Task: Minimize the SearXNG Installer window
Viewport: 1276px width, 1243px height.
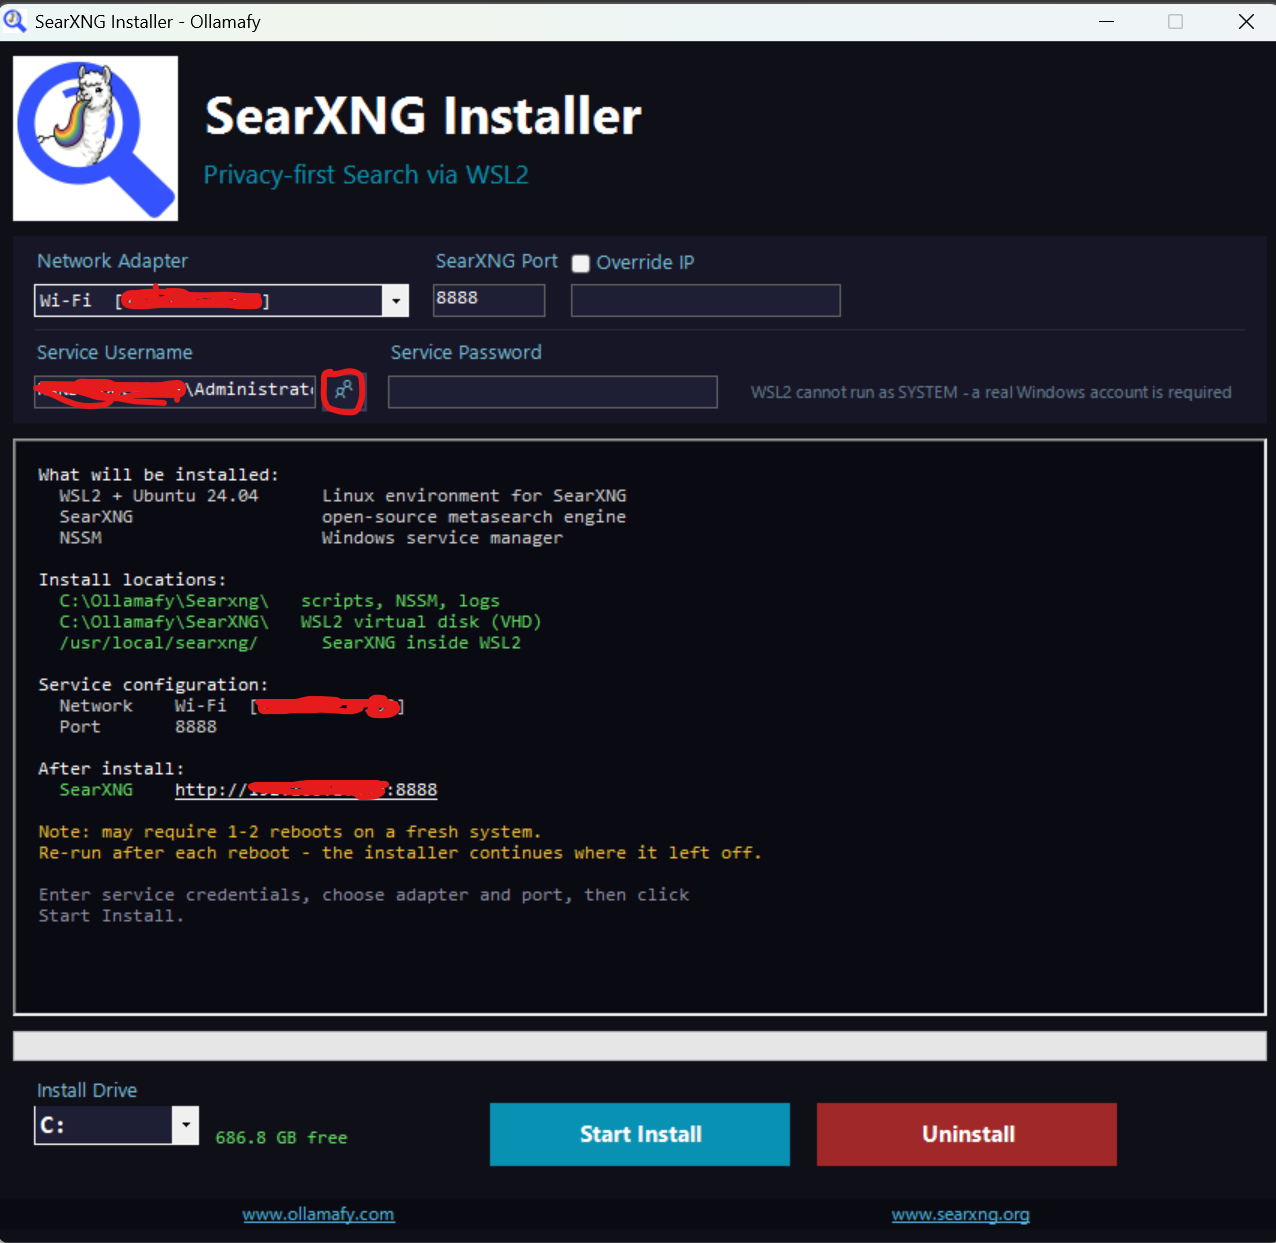Action: pos(1106,21)
